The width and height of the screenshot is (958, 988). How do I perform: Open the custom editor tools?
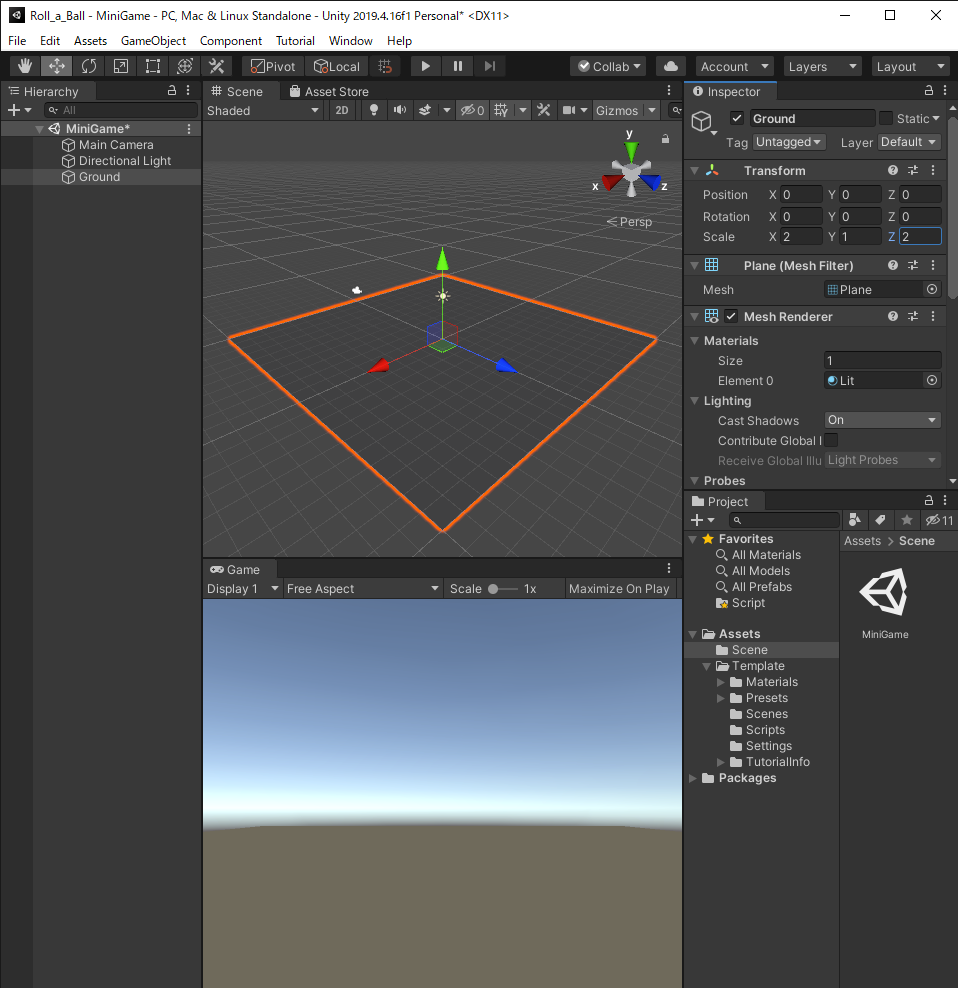217,66
